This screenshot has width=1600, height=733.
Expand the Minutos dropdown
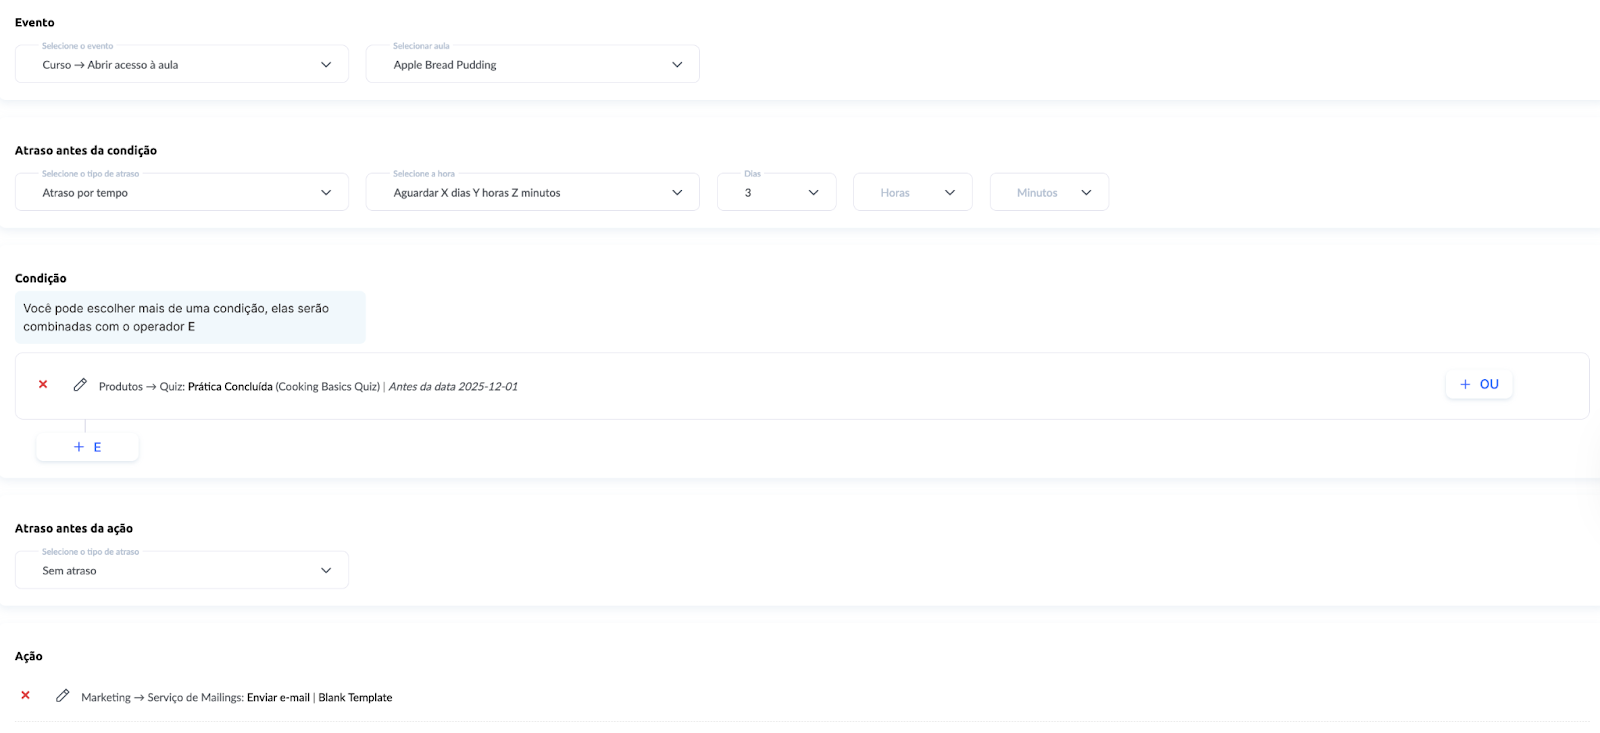[1048, 193]
